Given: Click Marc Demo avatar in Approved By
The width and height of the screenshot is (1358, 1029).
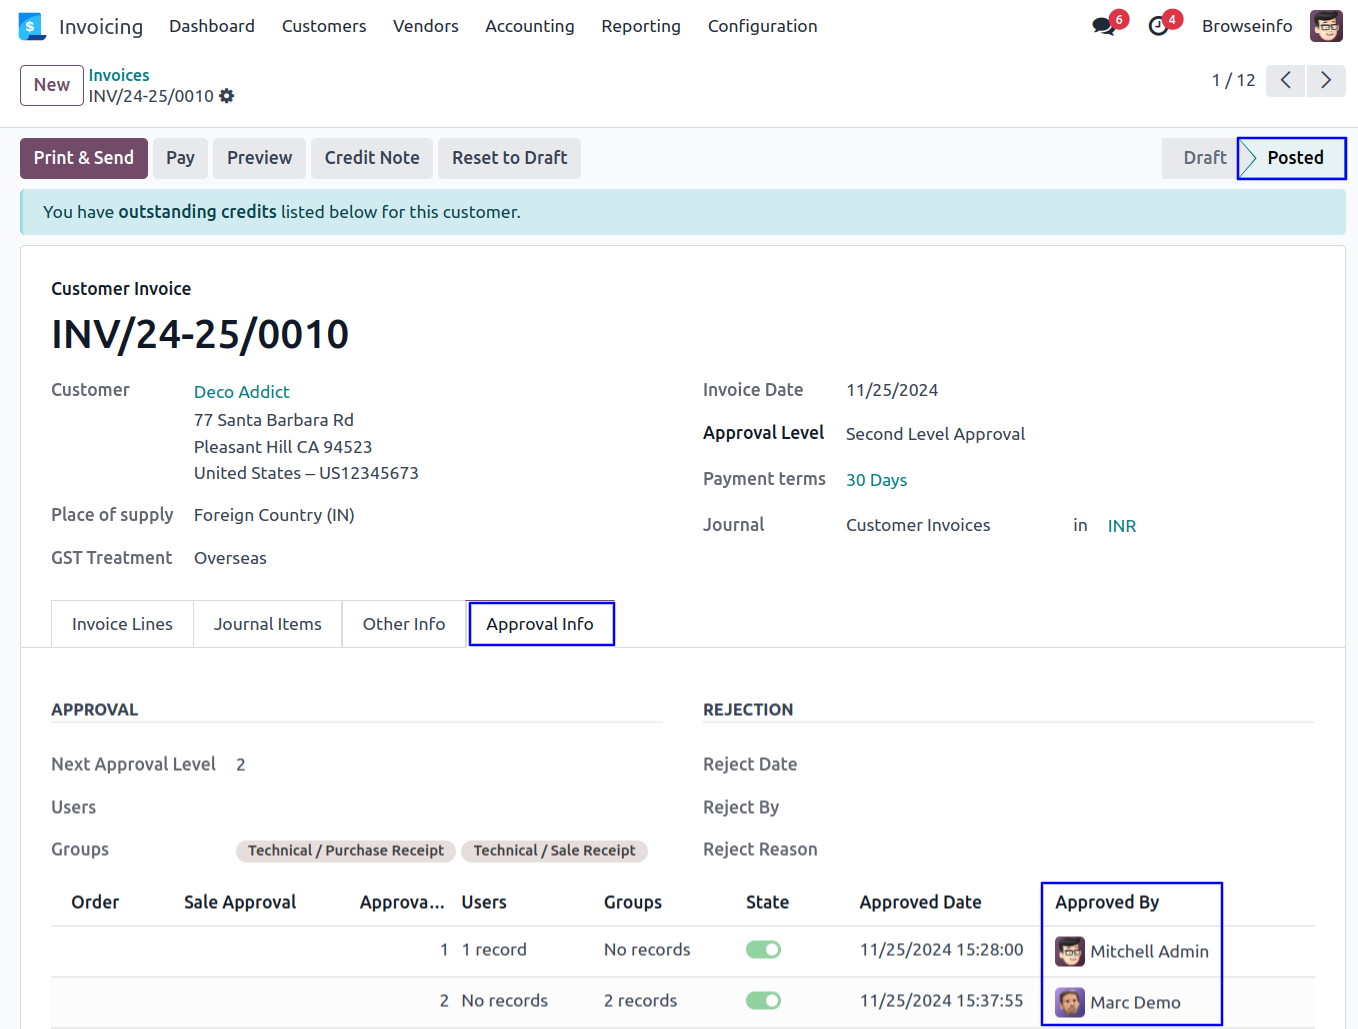Looking at the screenshot, I should coord(1070,1002).
